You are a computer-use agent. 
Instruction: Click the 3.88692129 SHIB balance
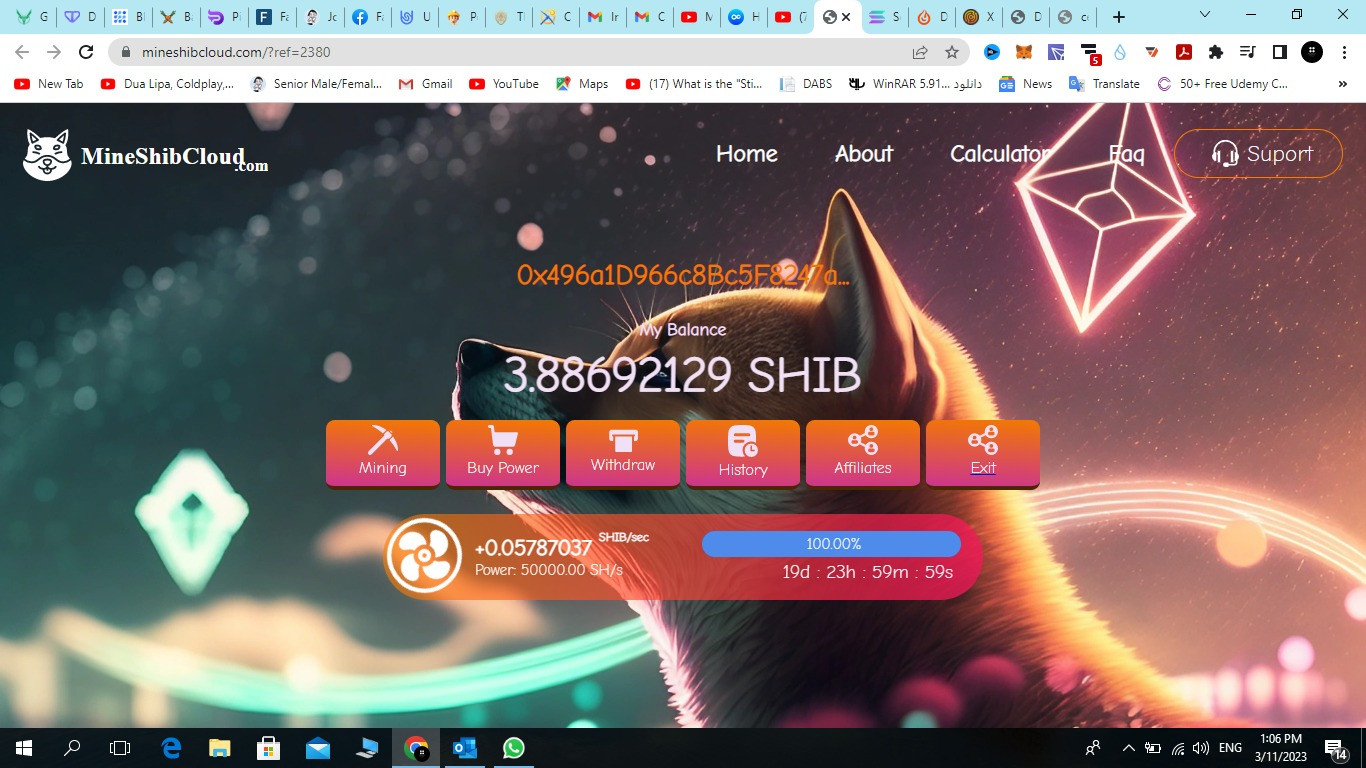[682, 376]
